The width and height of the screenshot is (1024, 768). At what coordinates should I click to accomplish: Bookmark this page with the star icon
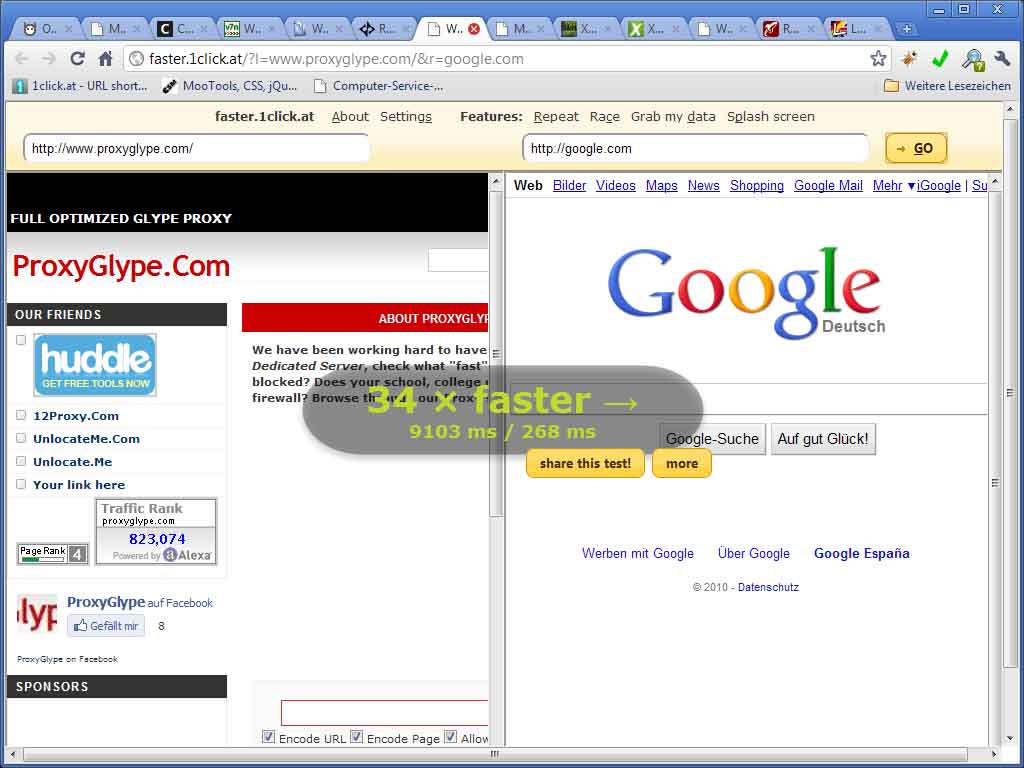click(x=878, y=59)
